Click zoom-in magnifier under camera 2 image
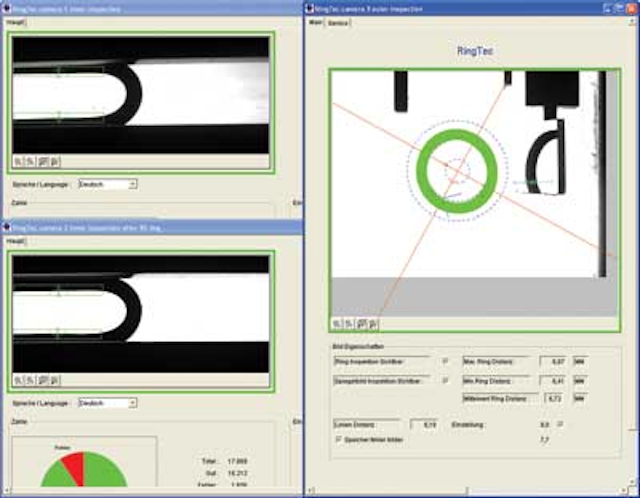 coord(18,380)
